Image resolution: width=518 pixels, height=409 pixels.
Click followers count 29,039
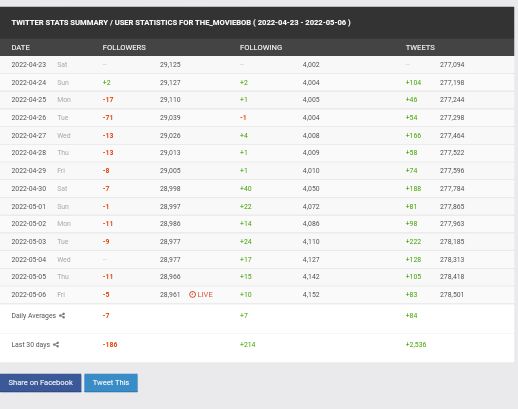(170, 118)
